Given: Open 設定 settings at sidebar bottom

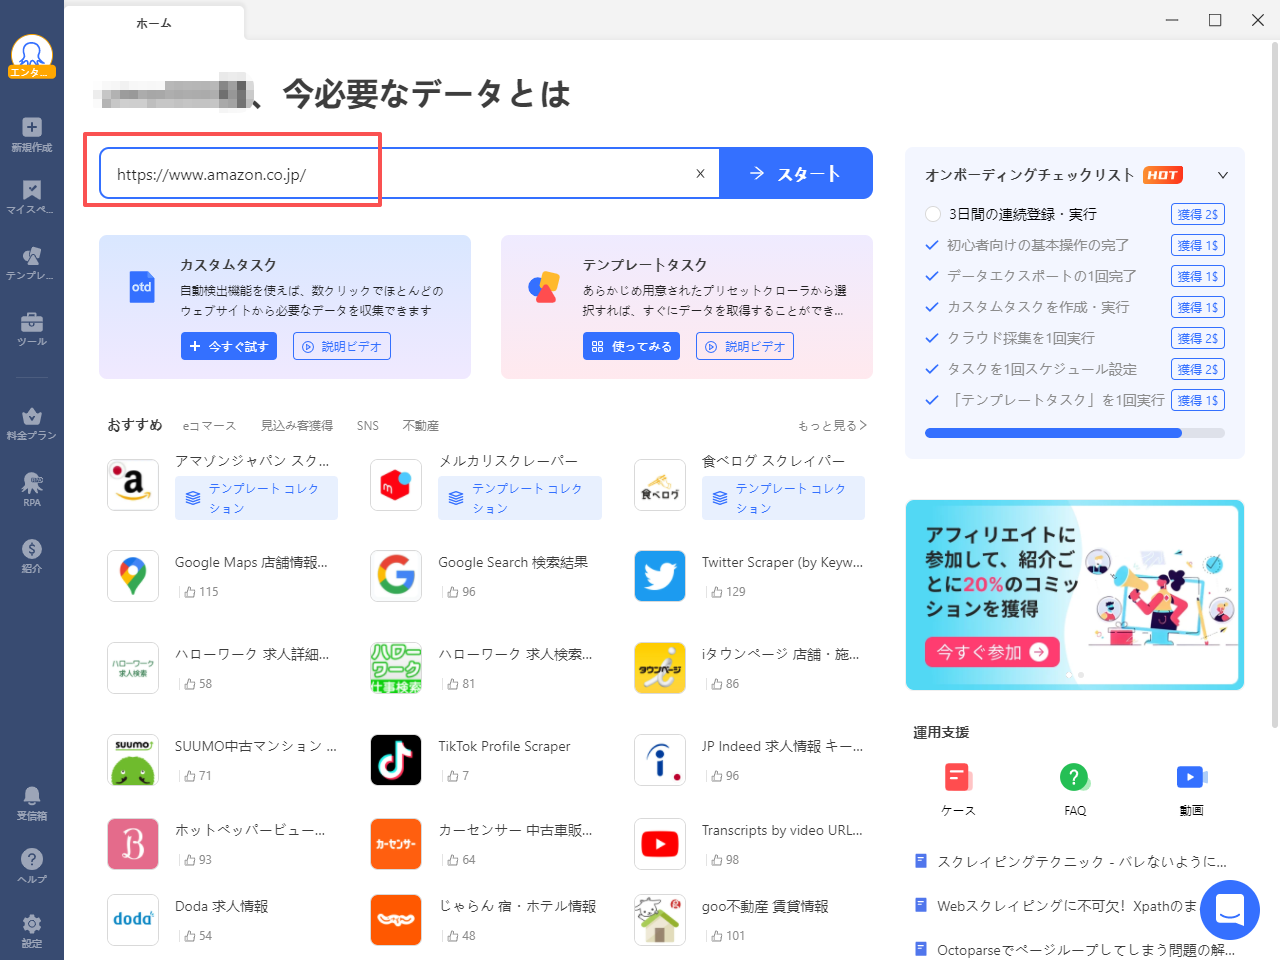Looking at the screenshot, I should tap(31, 928).
